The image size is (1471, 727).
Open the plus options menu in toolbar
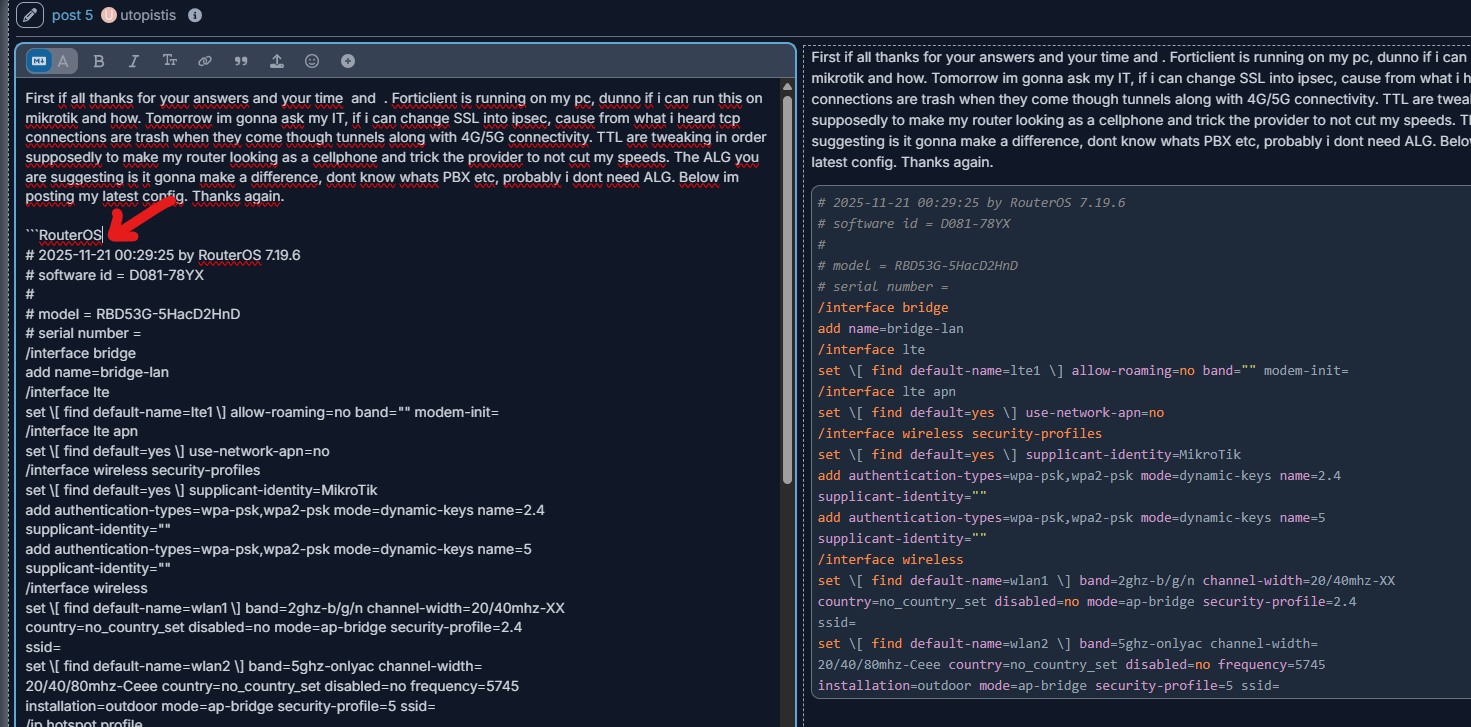click(348, 61)
